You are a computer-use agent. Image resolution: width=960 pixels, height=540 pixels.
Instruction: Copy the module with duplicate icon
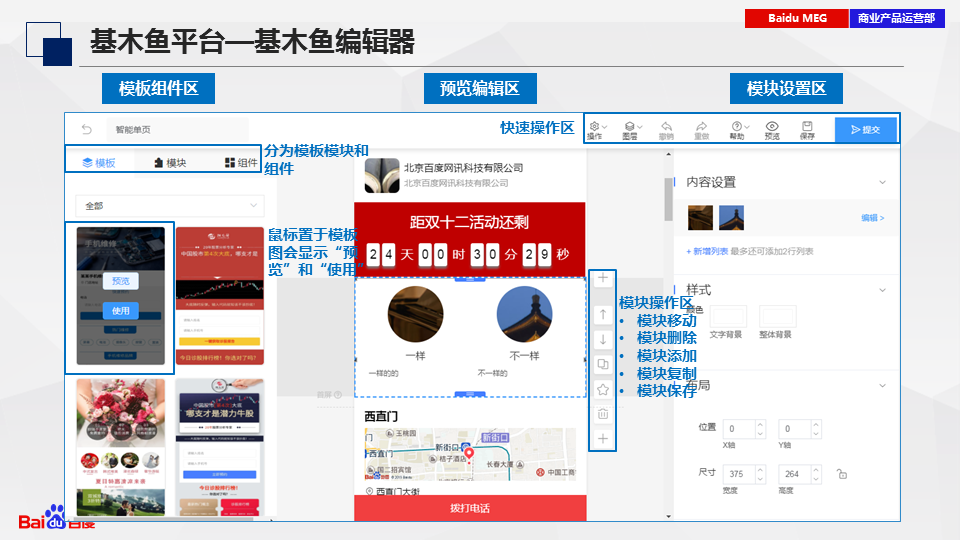pos(603,364)
